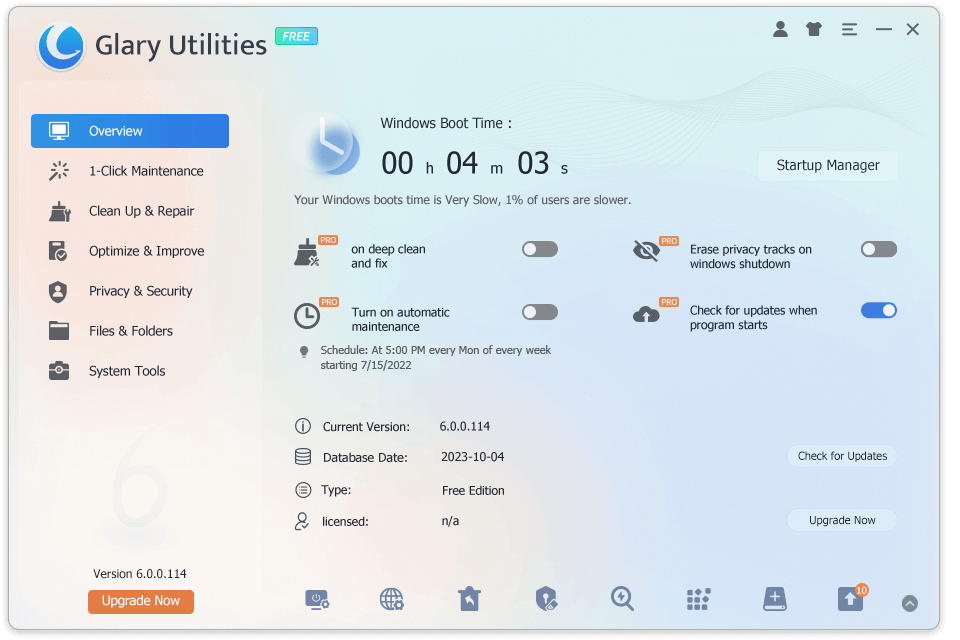The image size is (960, 640).
Task: Select Clean Up & Repair in sidebar
Action: coord(141,211)
